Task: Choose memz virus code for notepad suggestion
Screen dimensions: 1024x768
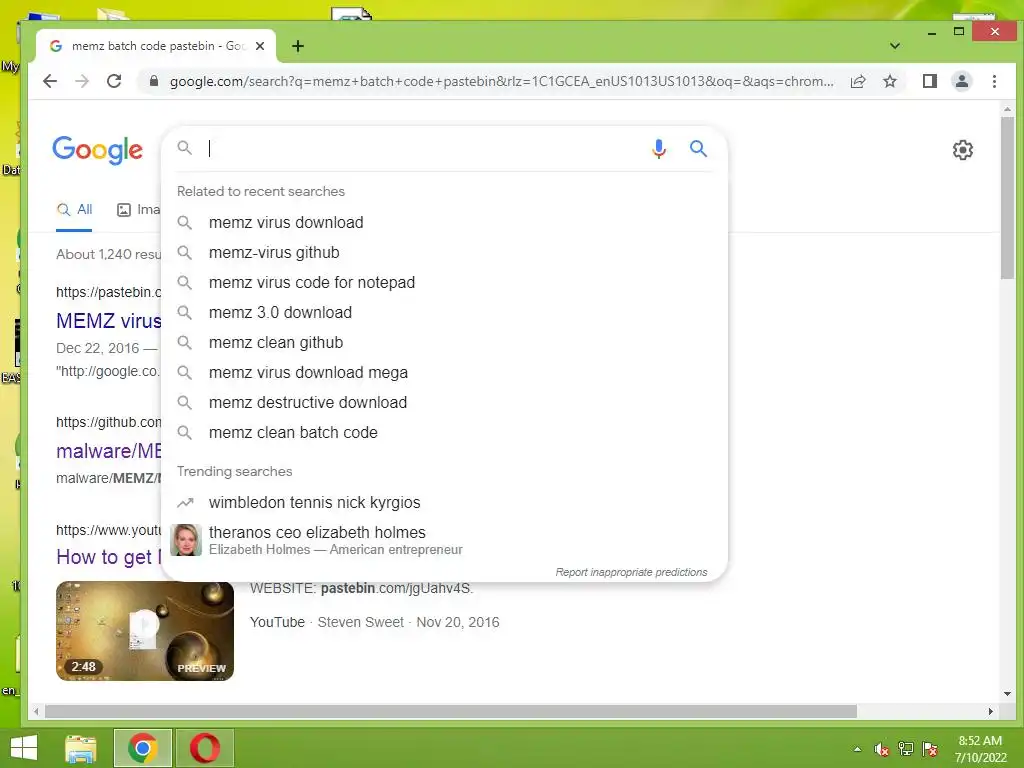Action: point(444,283)
